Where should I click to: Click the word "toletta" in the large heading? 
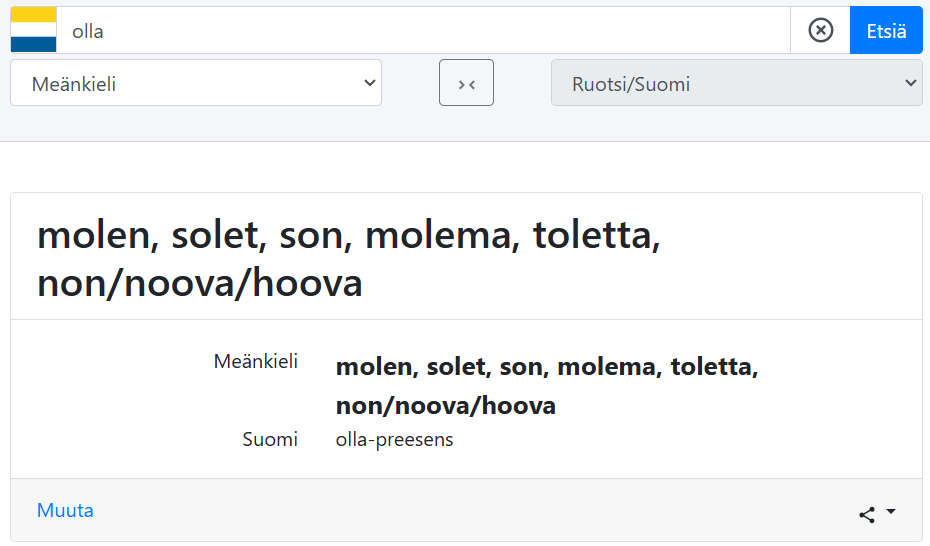[596, 237]
